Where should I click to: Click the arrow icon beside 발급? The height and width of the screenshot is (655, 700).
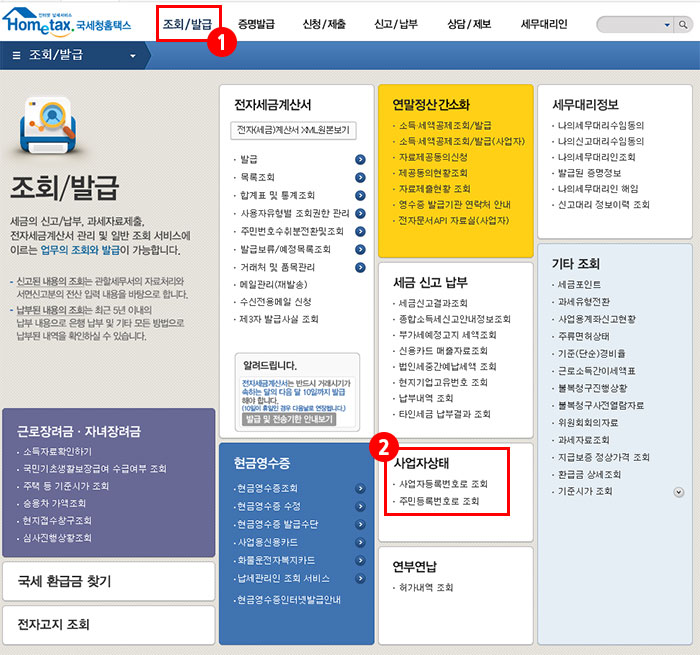pos(360,159)
